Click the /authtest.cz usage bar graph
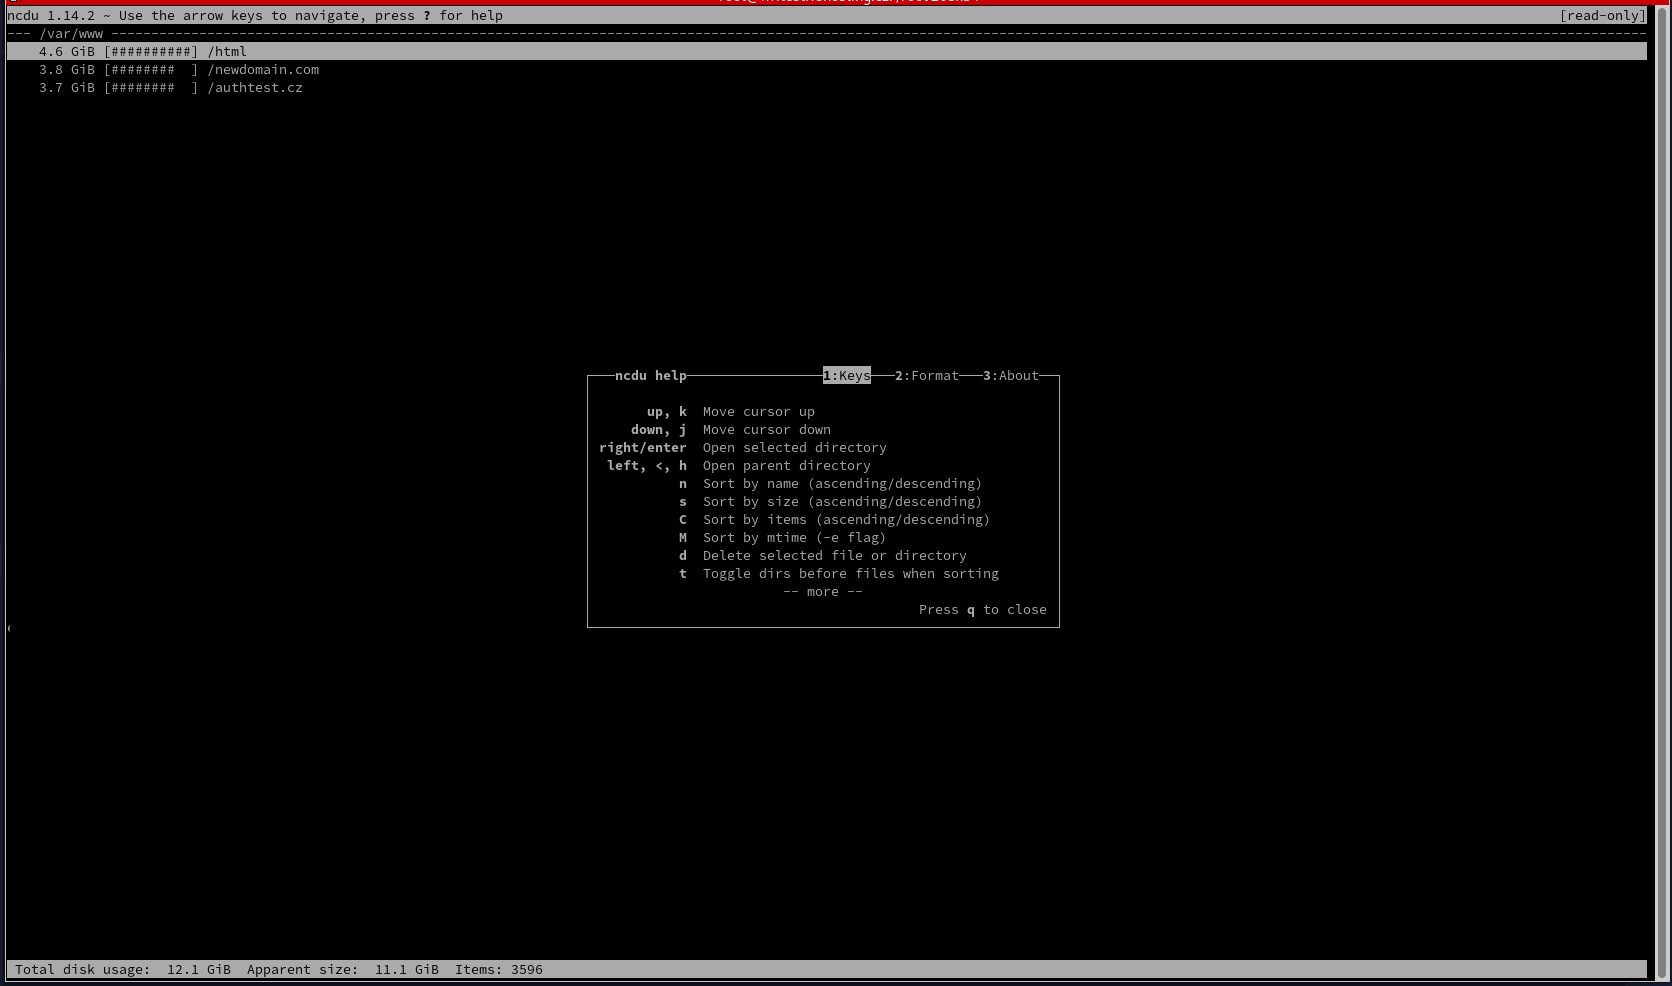This screenshot has width=1672, height=986. point(151,87)
